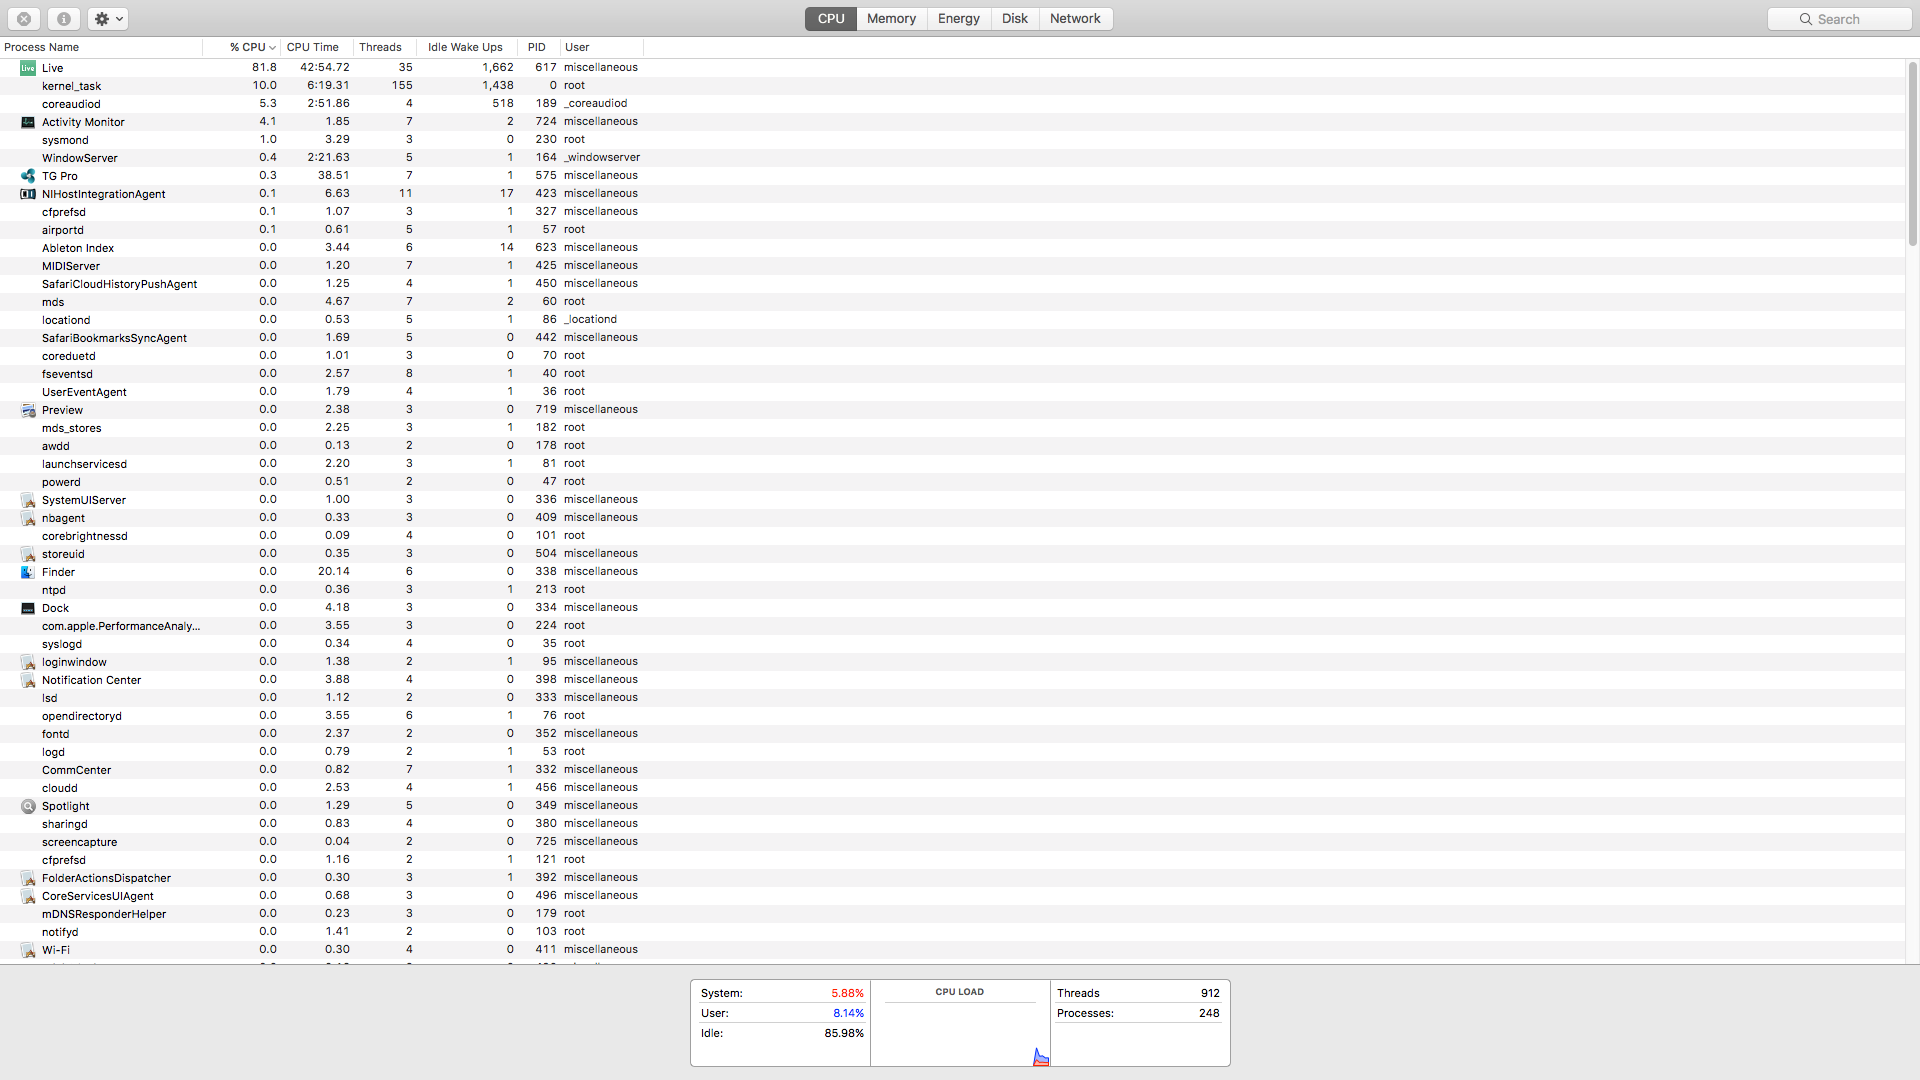Click the search magnifier icon
1920x1080 pixels.
[1806, 19]
